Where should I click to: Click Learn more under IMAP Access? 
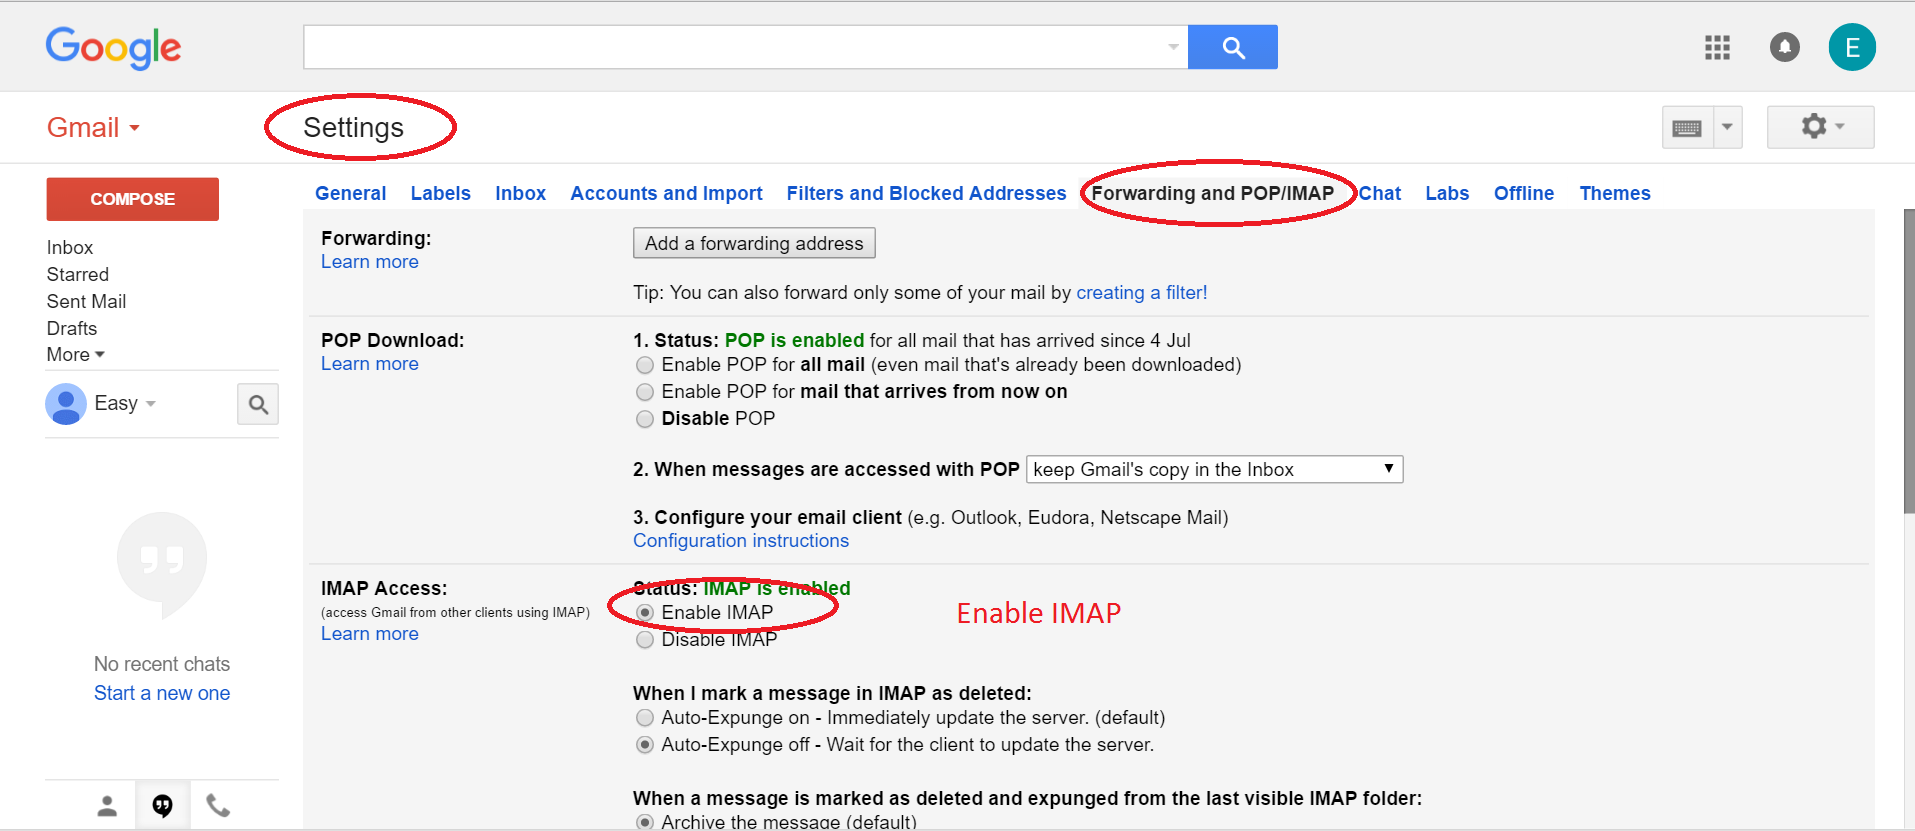point(369,634)
